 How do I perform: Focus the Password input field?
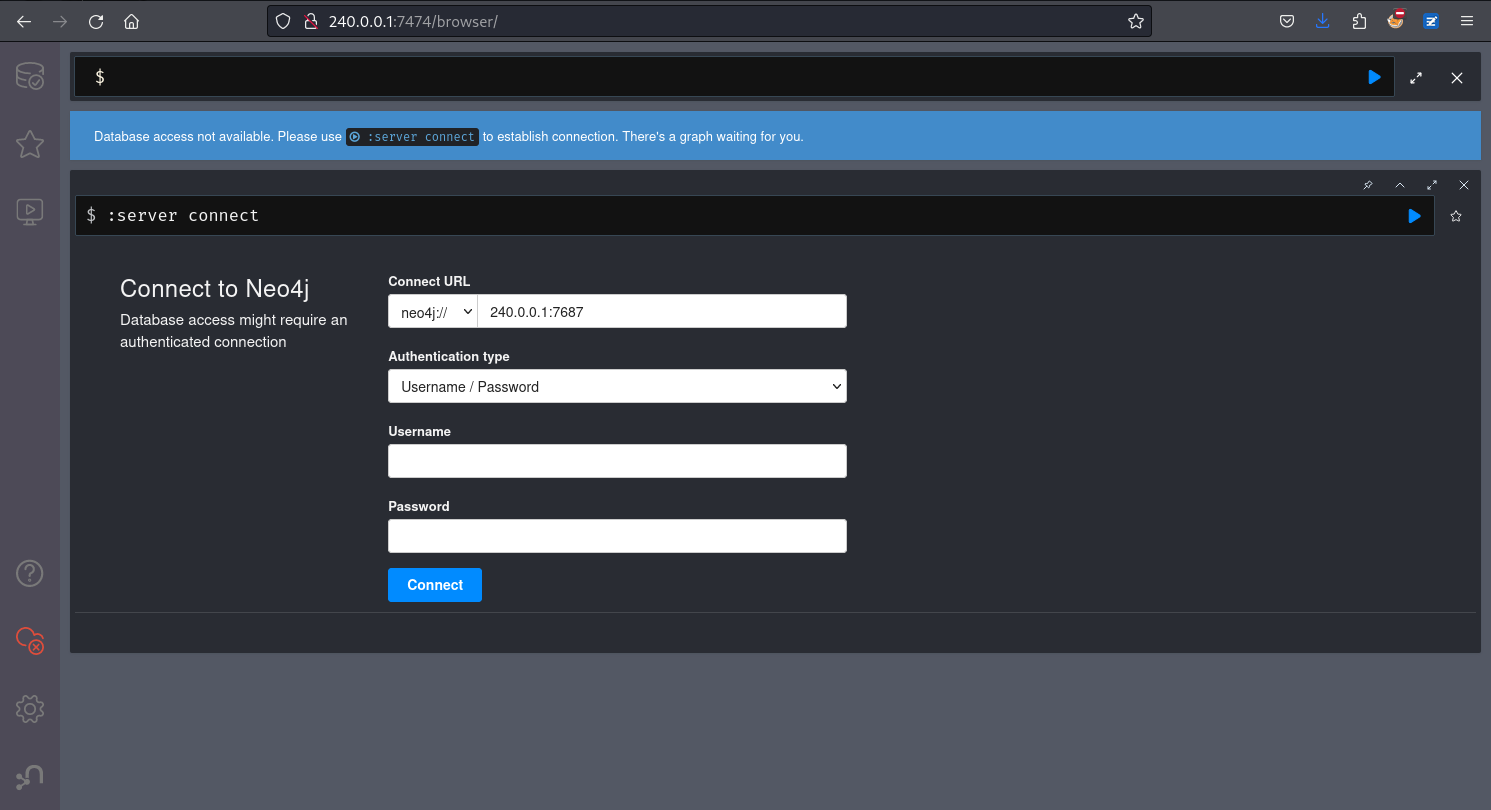[x=617, y=536]
